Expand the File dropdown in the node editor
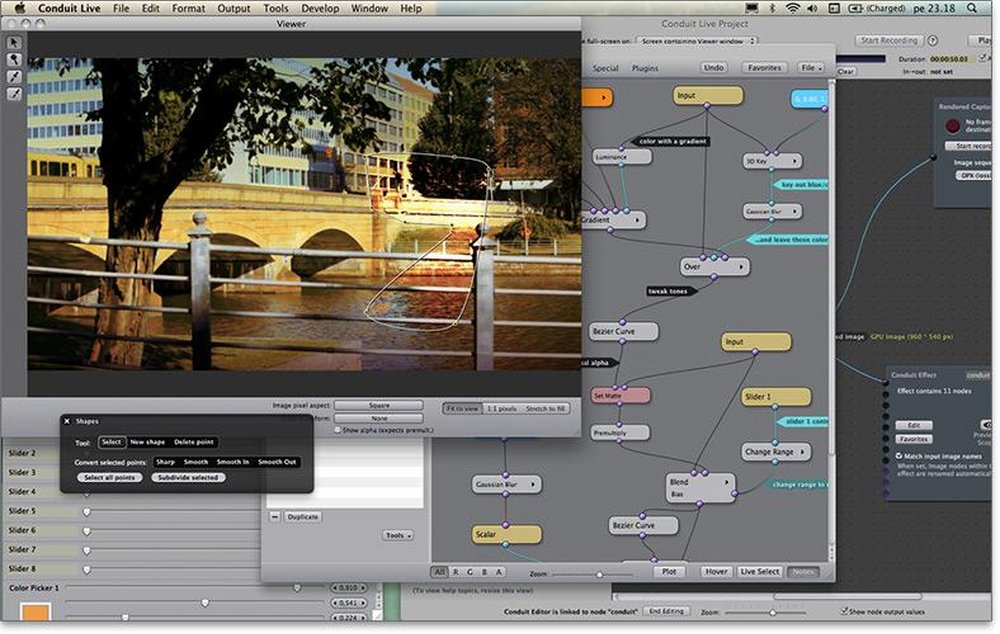1000x634 pixels. [x=811, y=68]
